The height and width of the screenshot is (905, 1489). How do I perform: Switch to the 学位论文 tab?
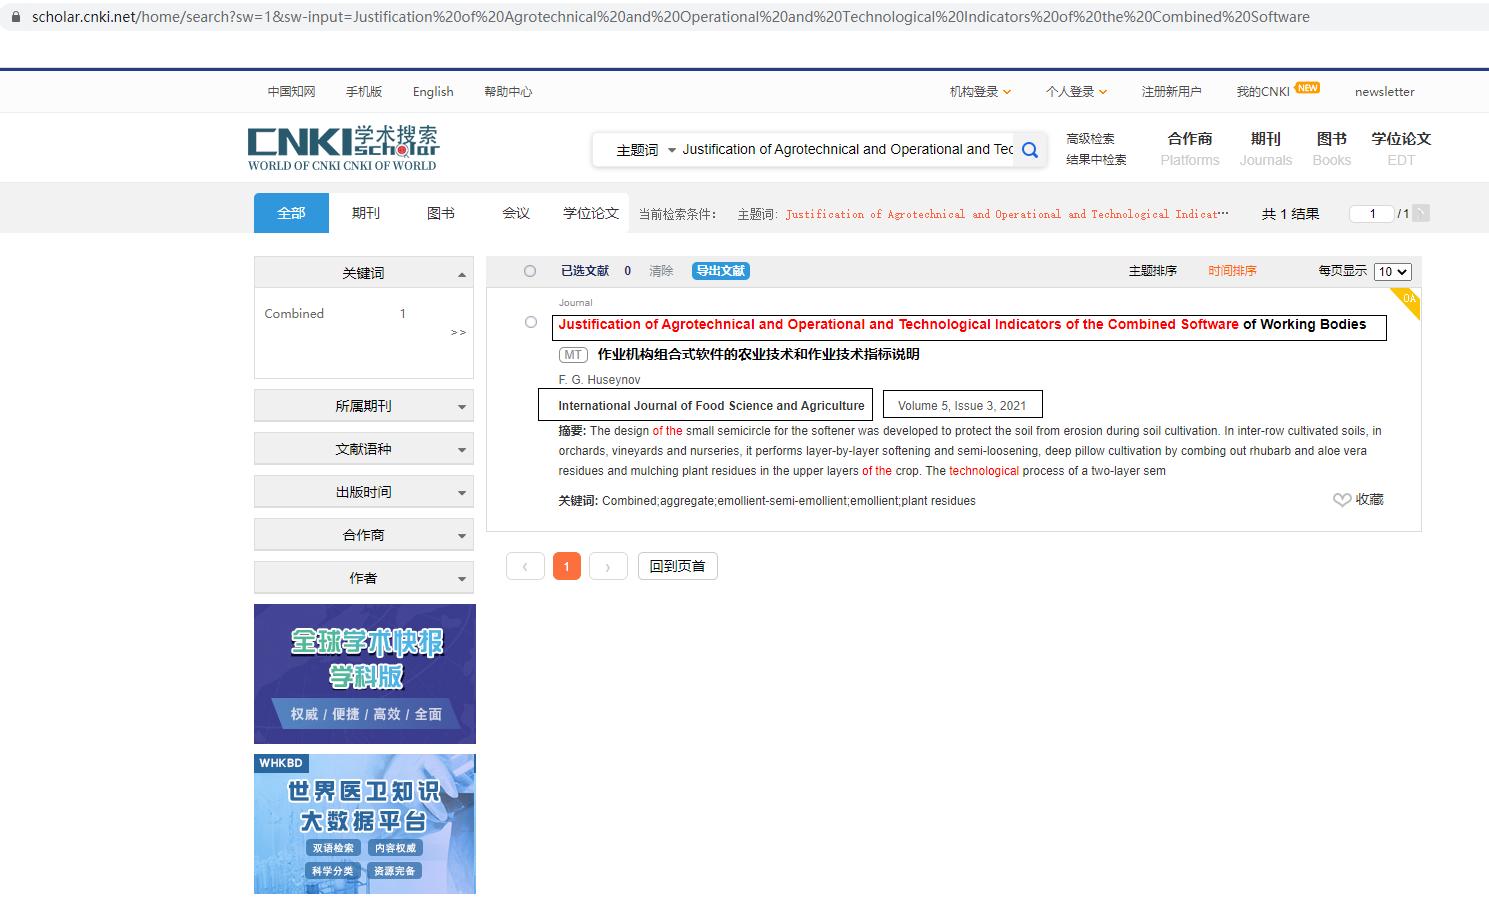pos(591,213)
